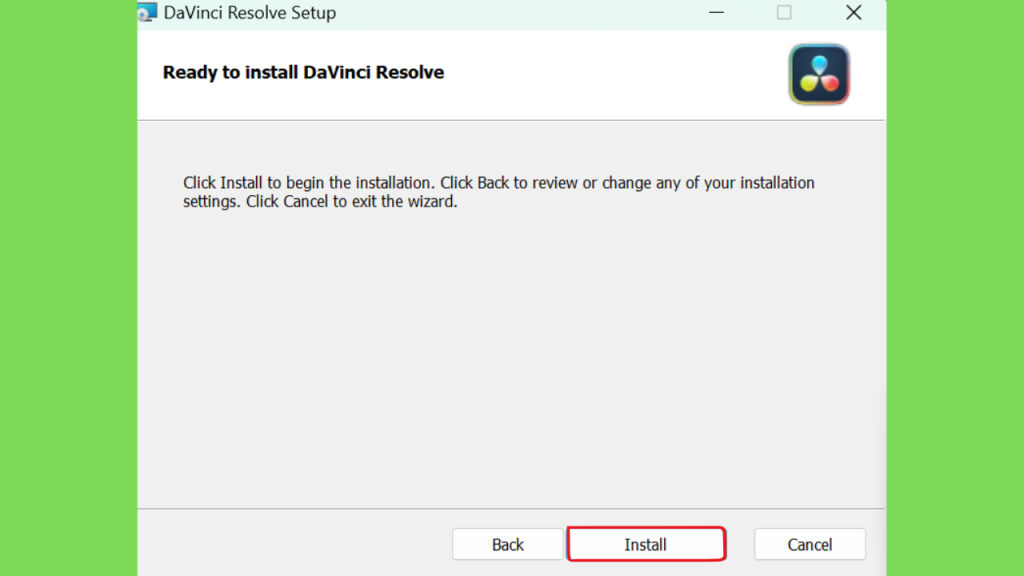The height and width of the screenshot is (576, 1024).
Task: Click the 'DaVinci Resolve Setup' window title
Action: [x=249, y=12]
